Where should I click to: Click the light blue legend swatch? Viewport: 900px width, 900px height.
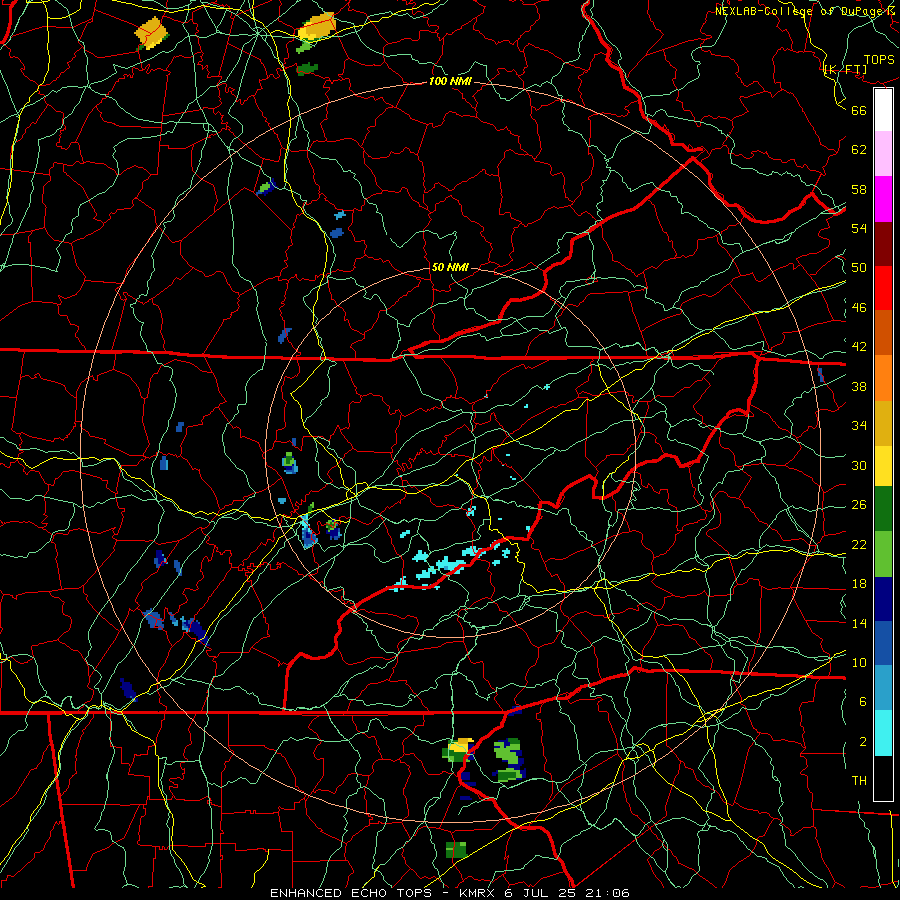[x=883, y=688]
